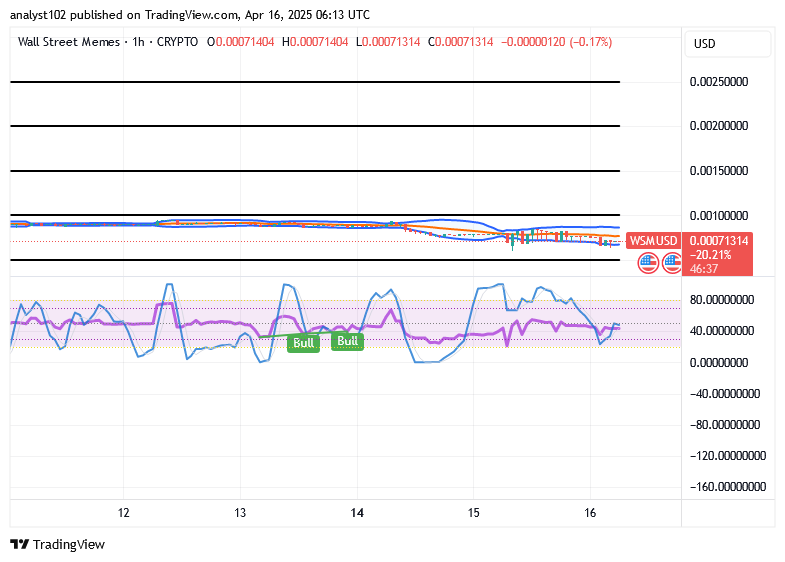Viewport: 785px width, 562px height.
Task: Click date 12 on the time axis
Action: click(124, 513)
